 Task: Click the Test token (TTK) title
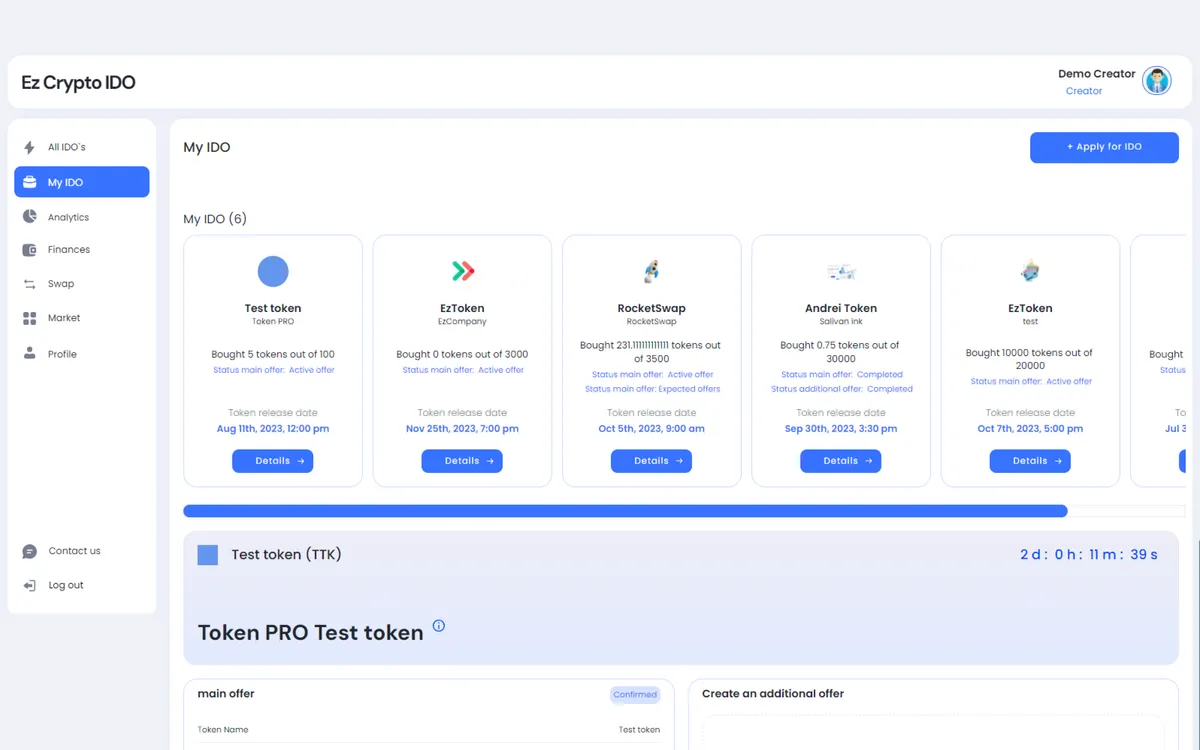pyautogui.click(x=286, y=555)
